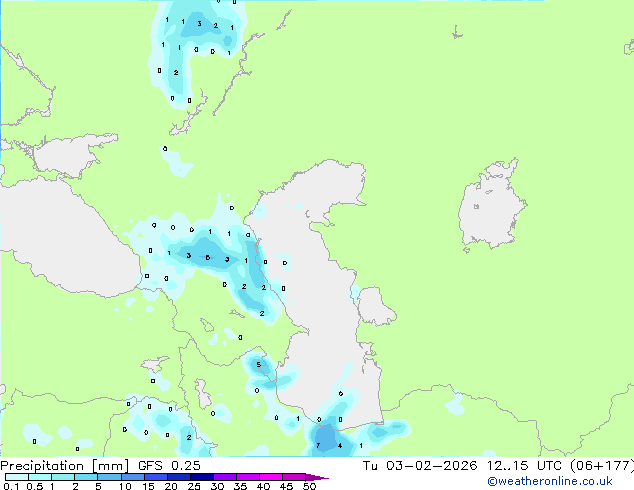Click the legend value '25'
This screenshot has height=490, width=634.
coord(194,486)
